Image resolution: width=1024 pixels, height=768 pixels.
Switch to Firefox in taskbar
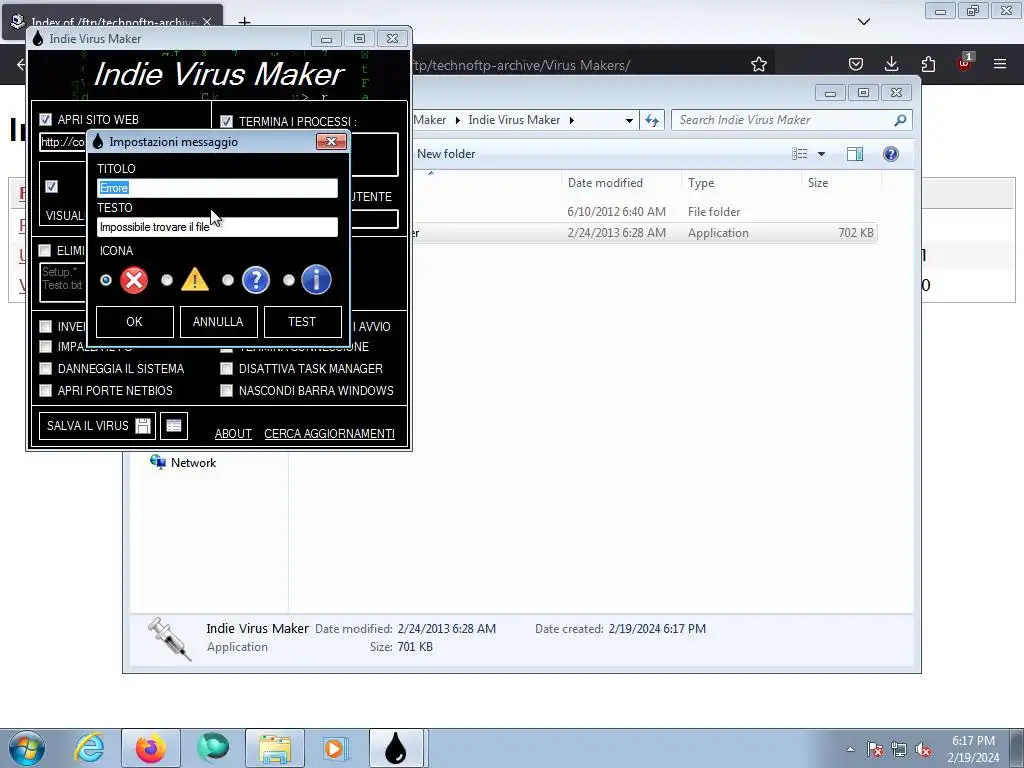(151, 748)
